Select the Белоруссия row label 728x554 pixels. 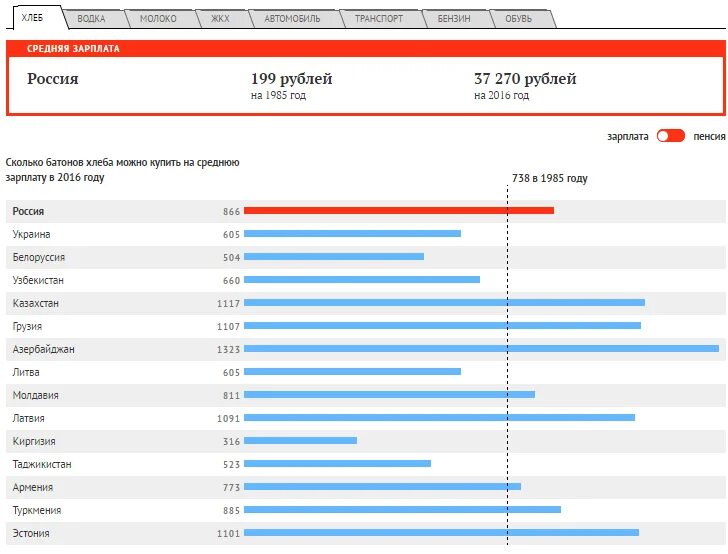coord(39,257)
